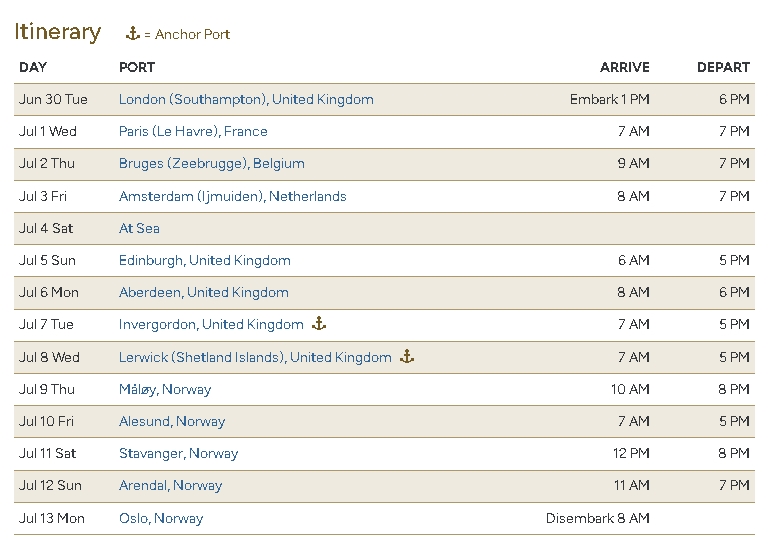778x552 pixels.
Task: Select Alesund, Norway port link
Action: click(x=172, y=421)
